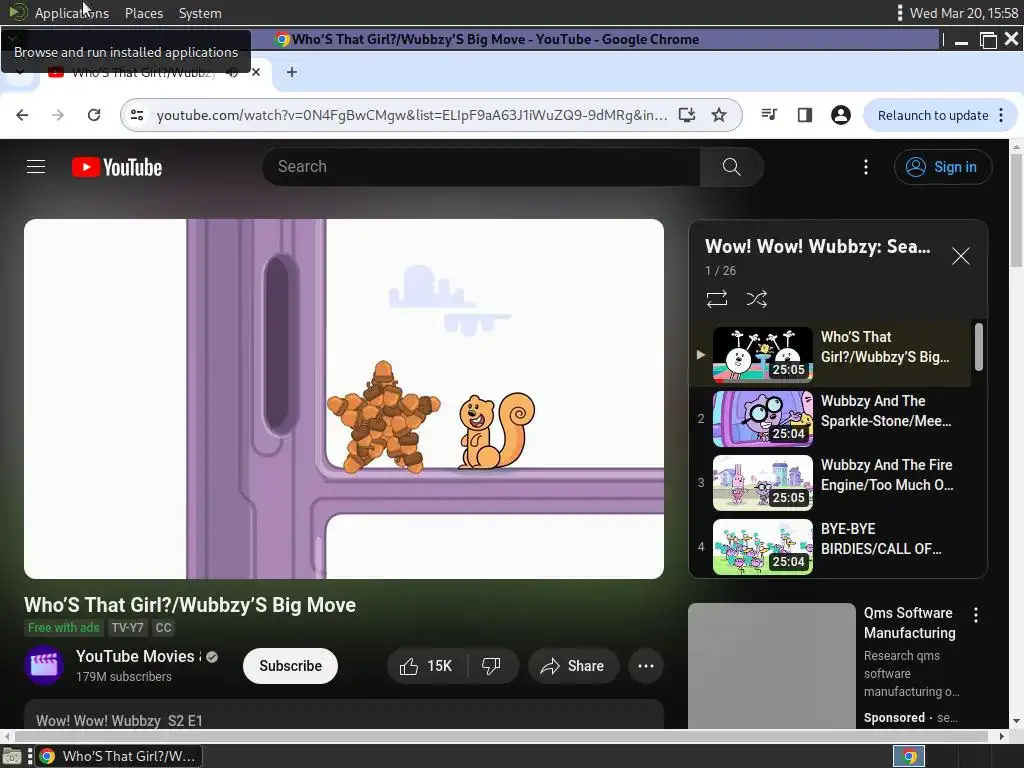Toggle the Chrome side panel
Viewport: 1024px width, 768px height.
805,115
